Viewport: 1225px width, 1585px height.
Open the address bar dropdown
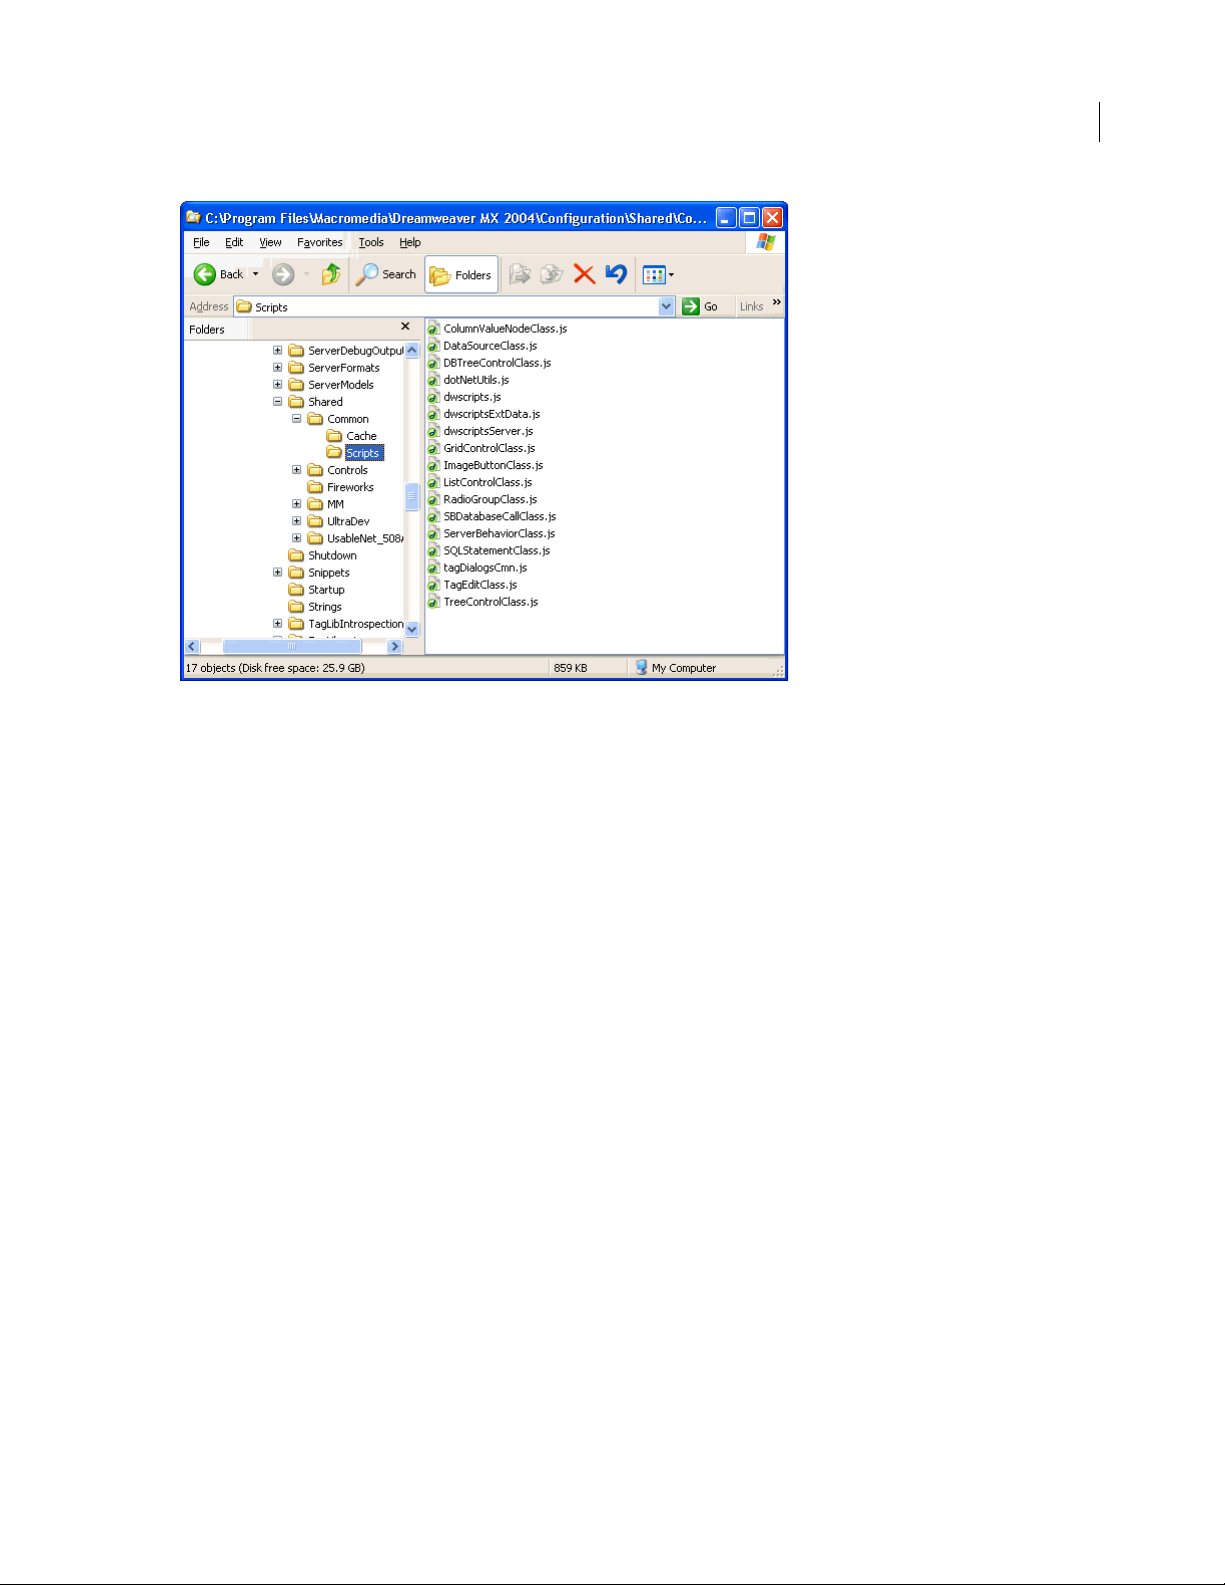pos(667,307)
